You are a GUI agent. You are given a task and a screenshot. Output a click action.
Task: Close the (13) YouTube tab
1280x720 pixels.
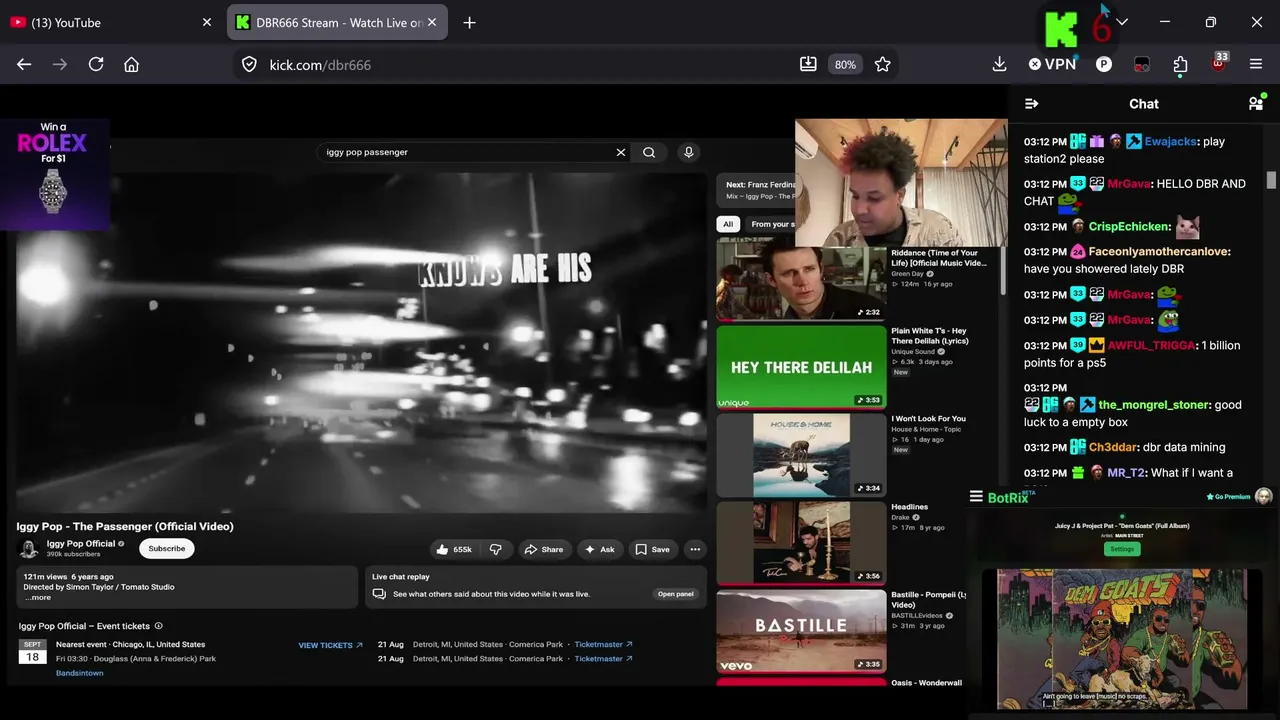(207, 22)
